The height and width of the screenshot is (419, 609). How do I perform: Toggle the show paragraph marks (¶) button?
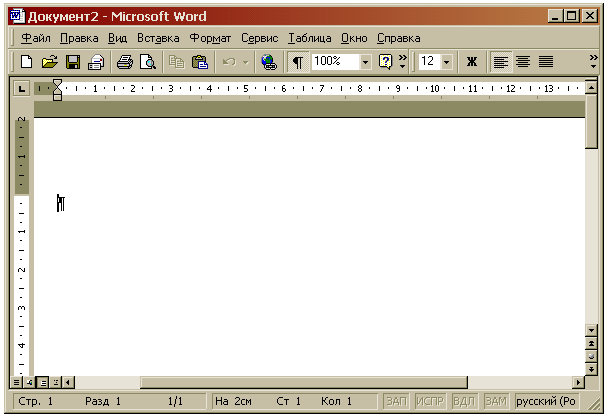[x=298, y=62]
